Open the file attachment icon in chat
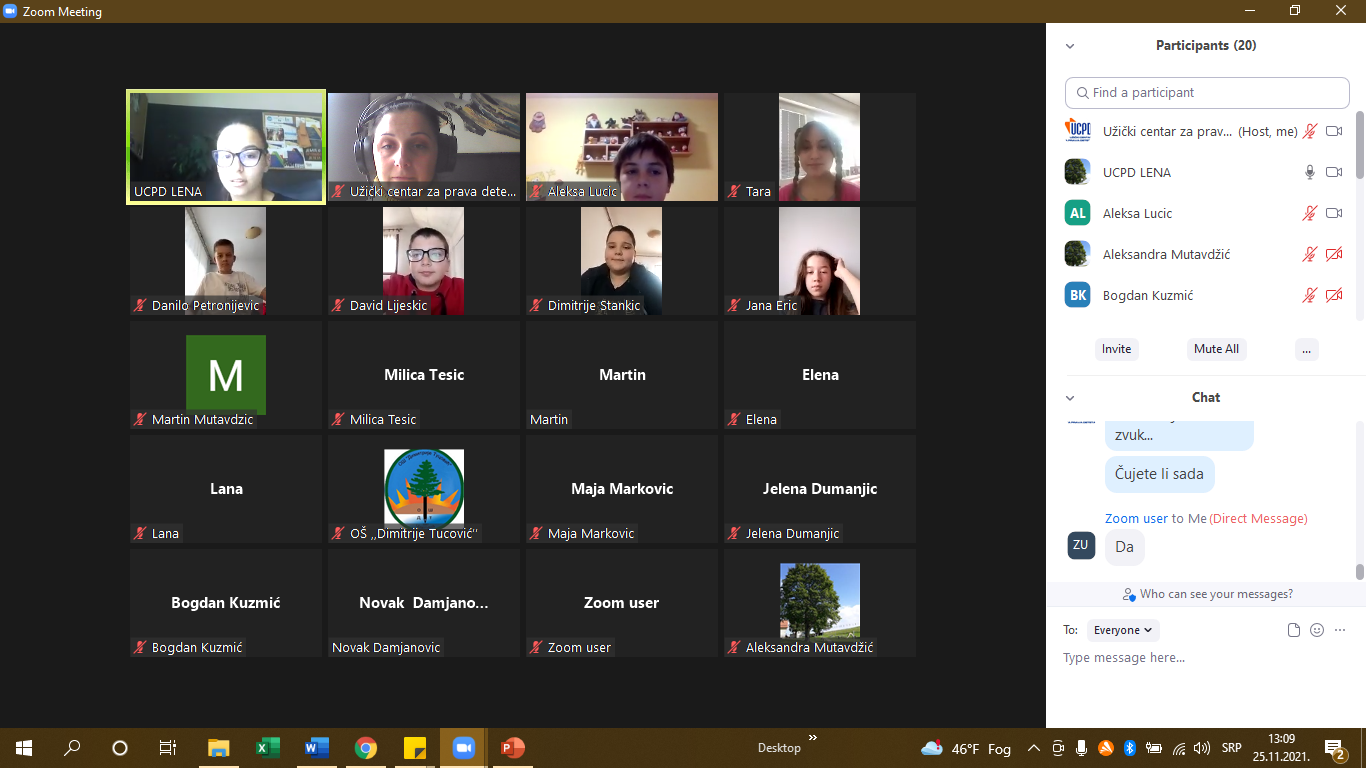The image size is (1366, 768). [x=1294, y=630]
